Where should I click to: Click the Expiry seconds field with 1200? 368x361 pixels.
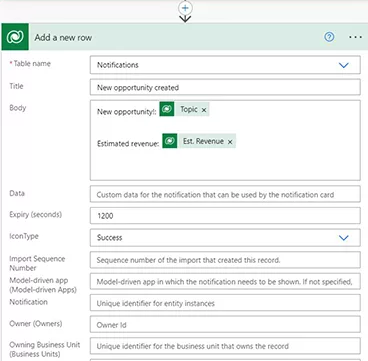pyautogui.click(x=225, y=216)
